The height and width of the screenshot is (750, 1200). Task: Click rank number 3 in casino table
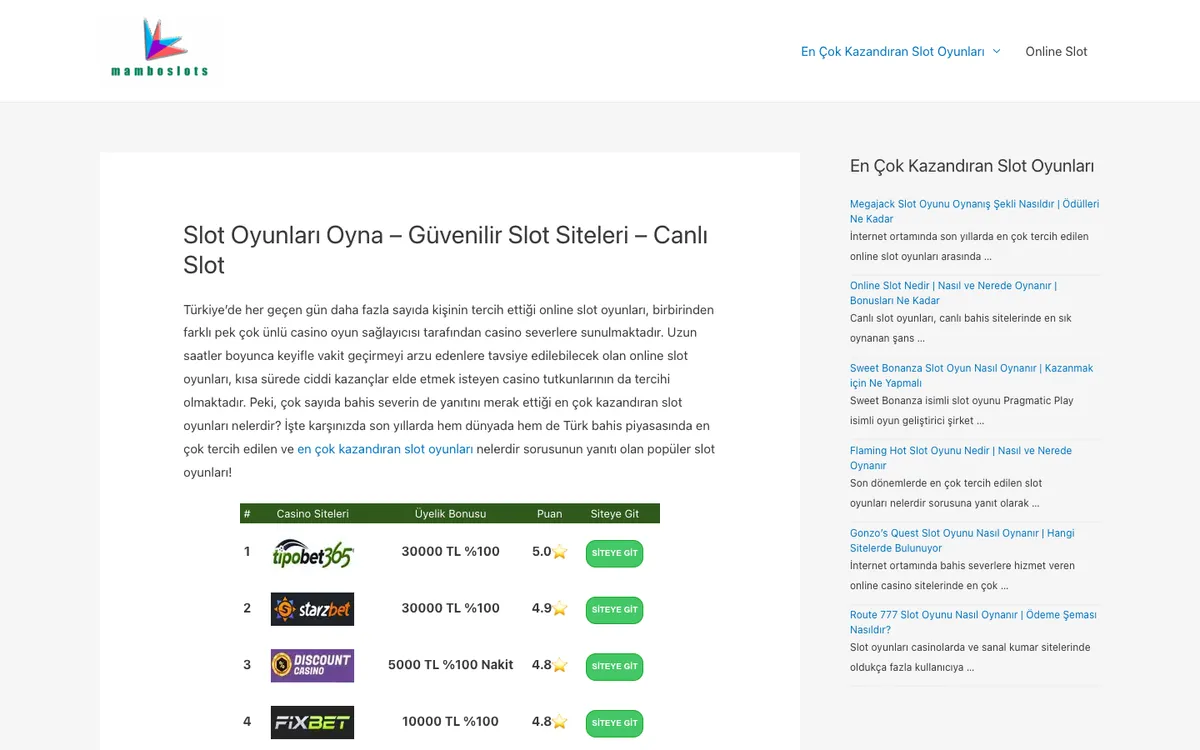[x=247, y=665]
